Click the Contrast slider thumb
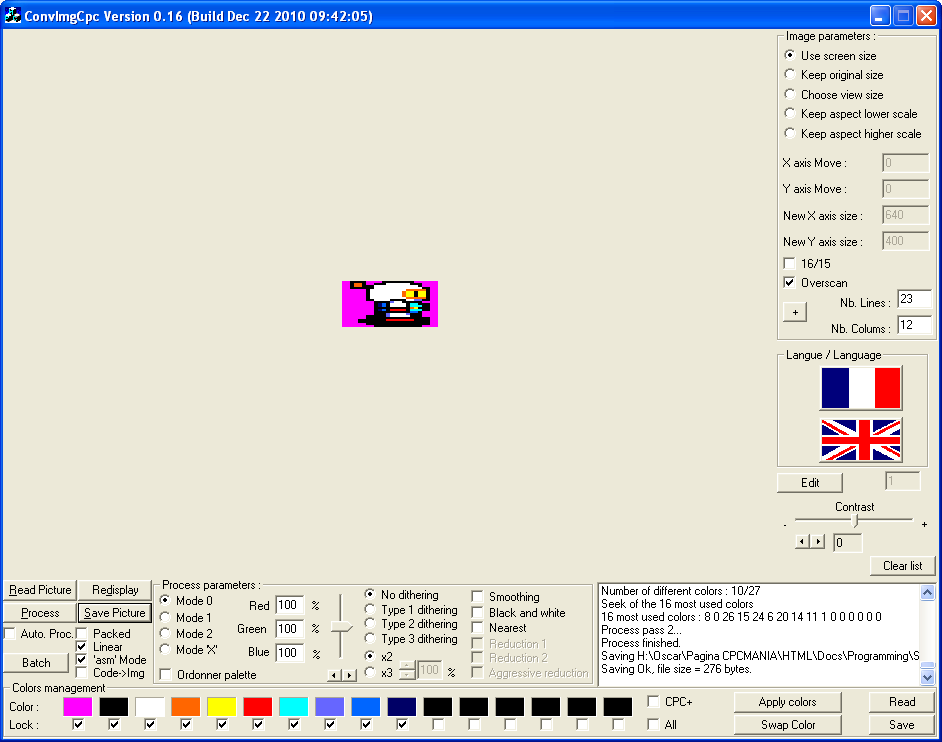The height and width of the screenshot is (742, 942). click(855, 520)
